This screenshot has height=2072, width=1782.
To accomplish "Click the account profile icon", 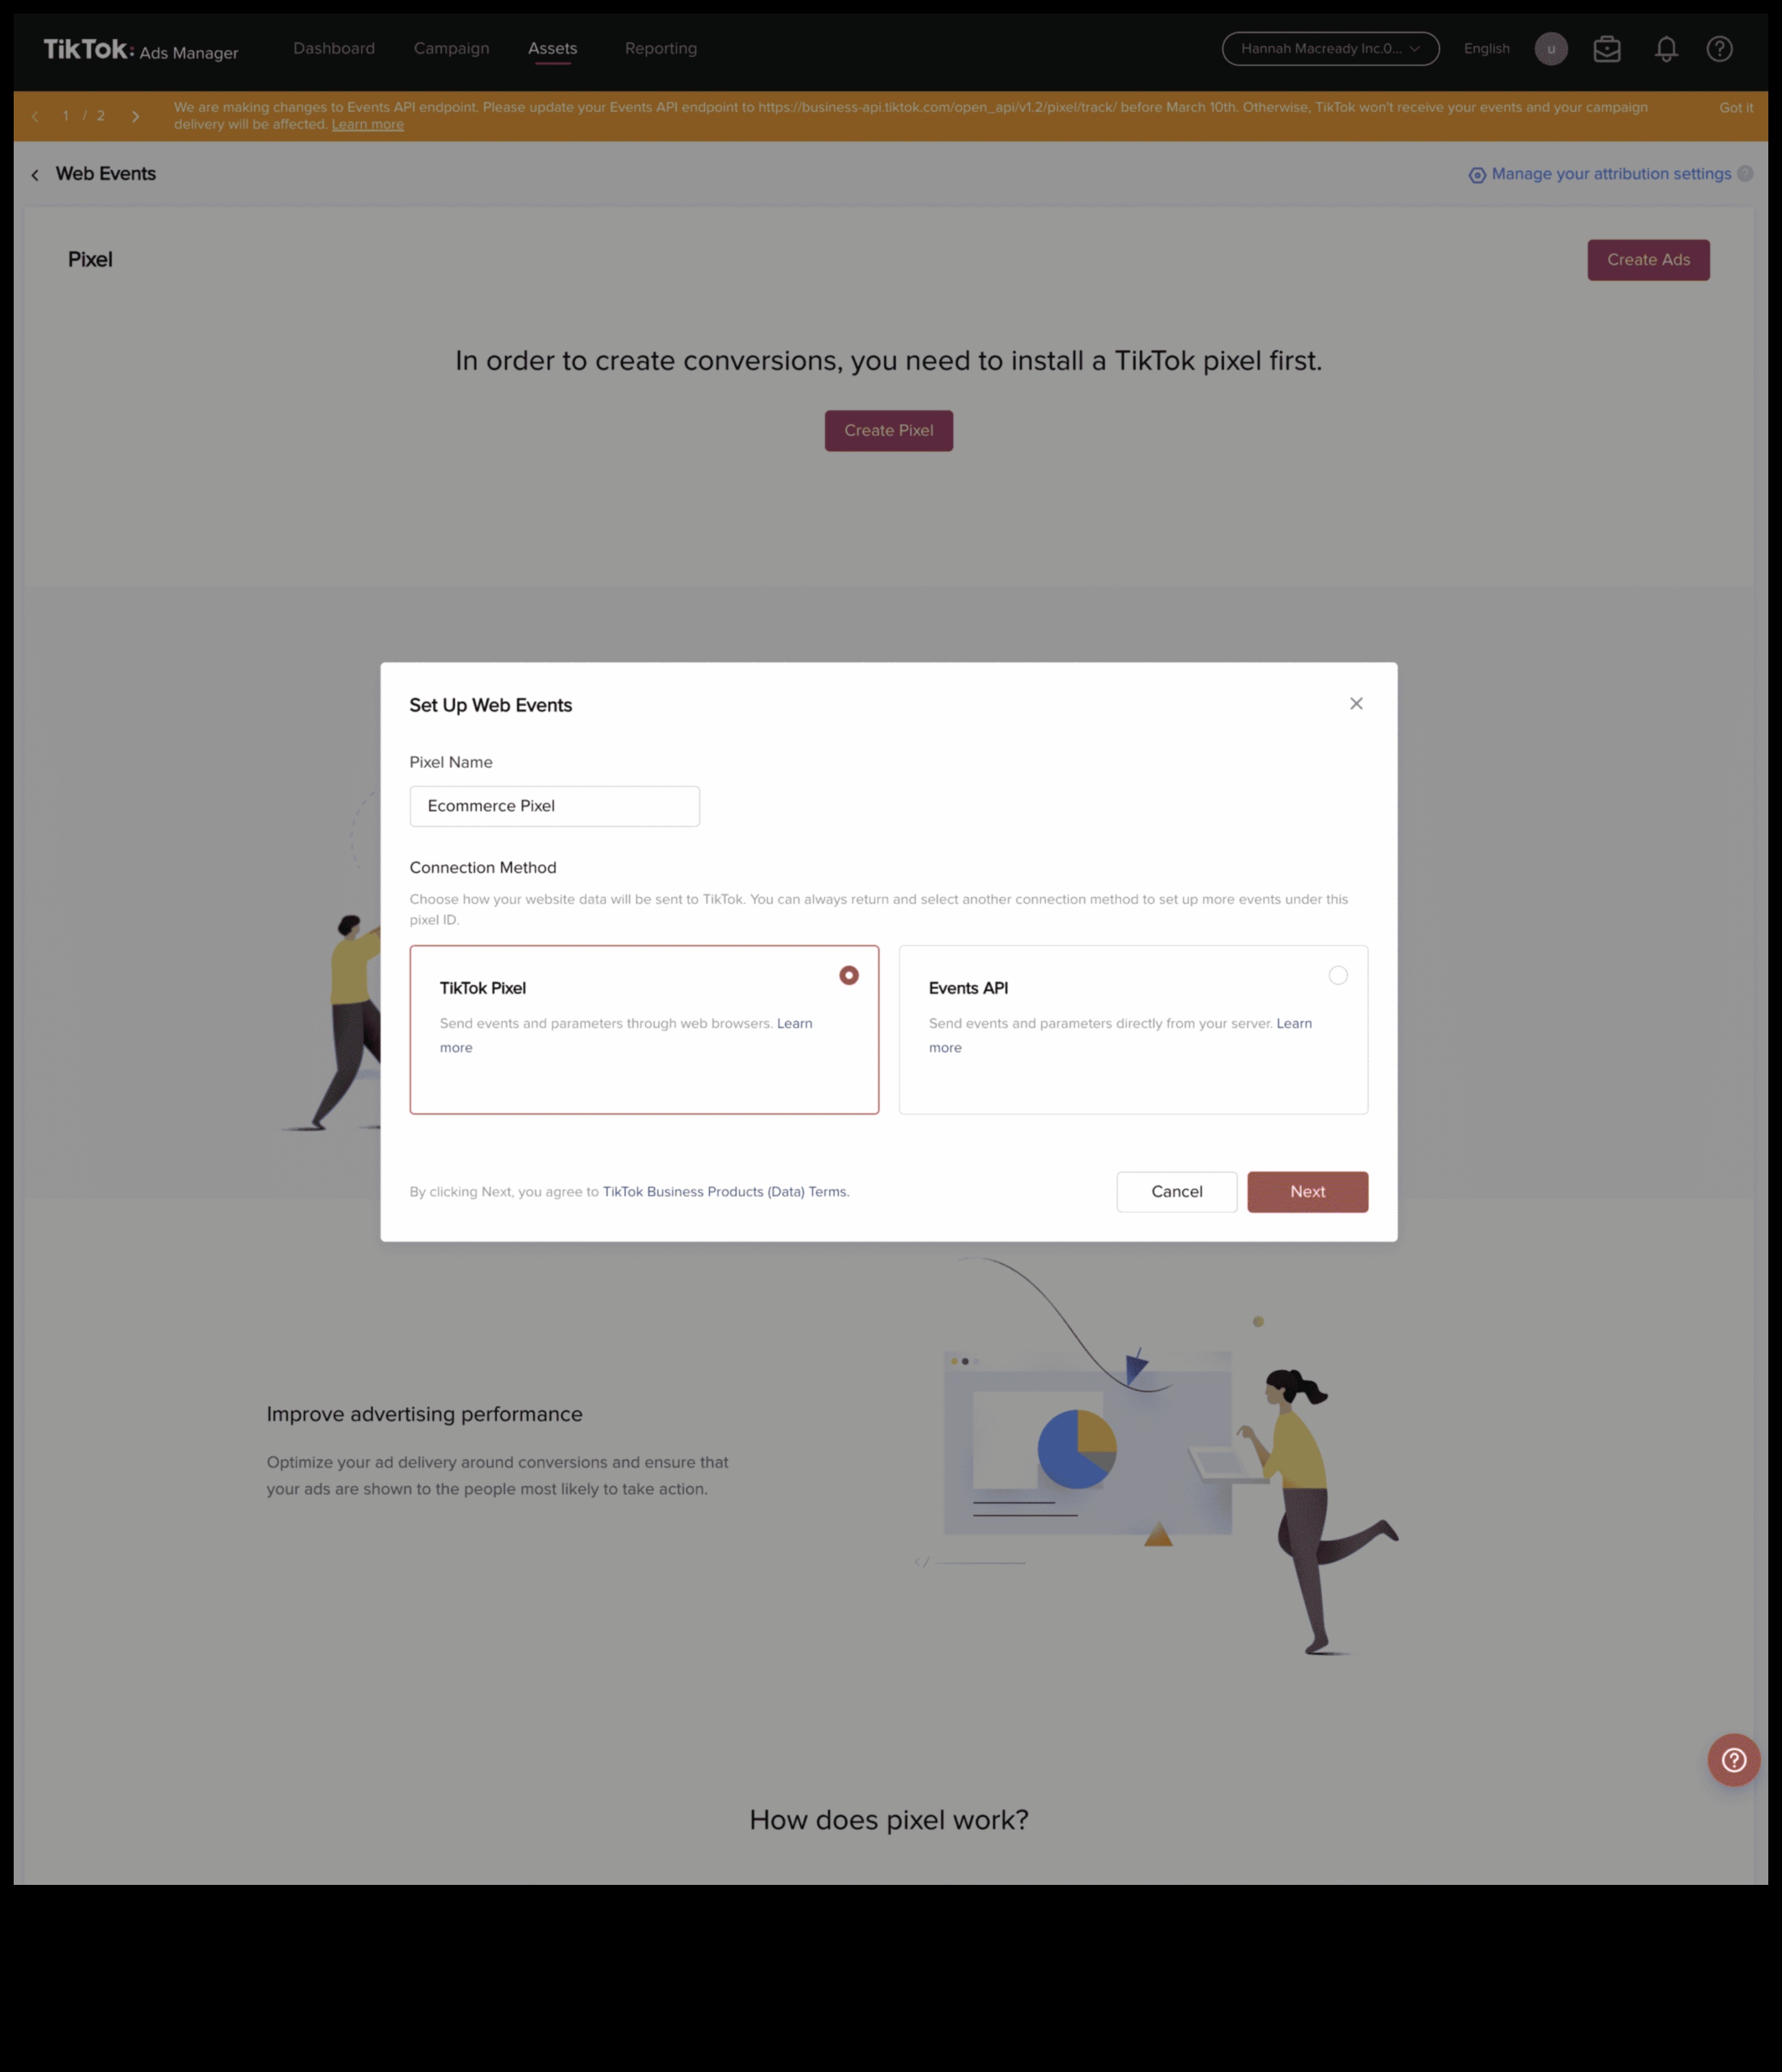I will tap(1551, 47).
